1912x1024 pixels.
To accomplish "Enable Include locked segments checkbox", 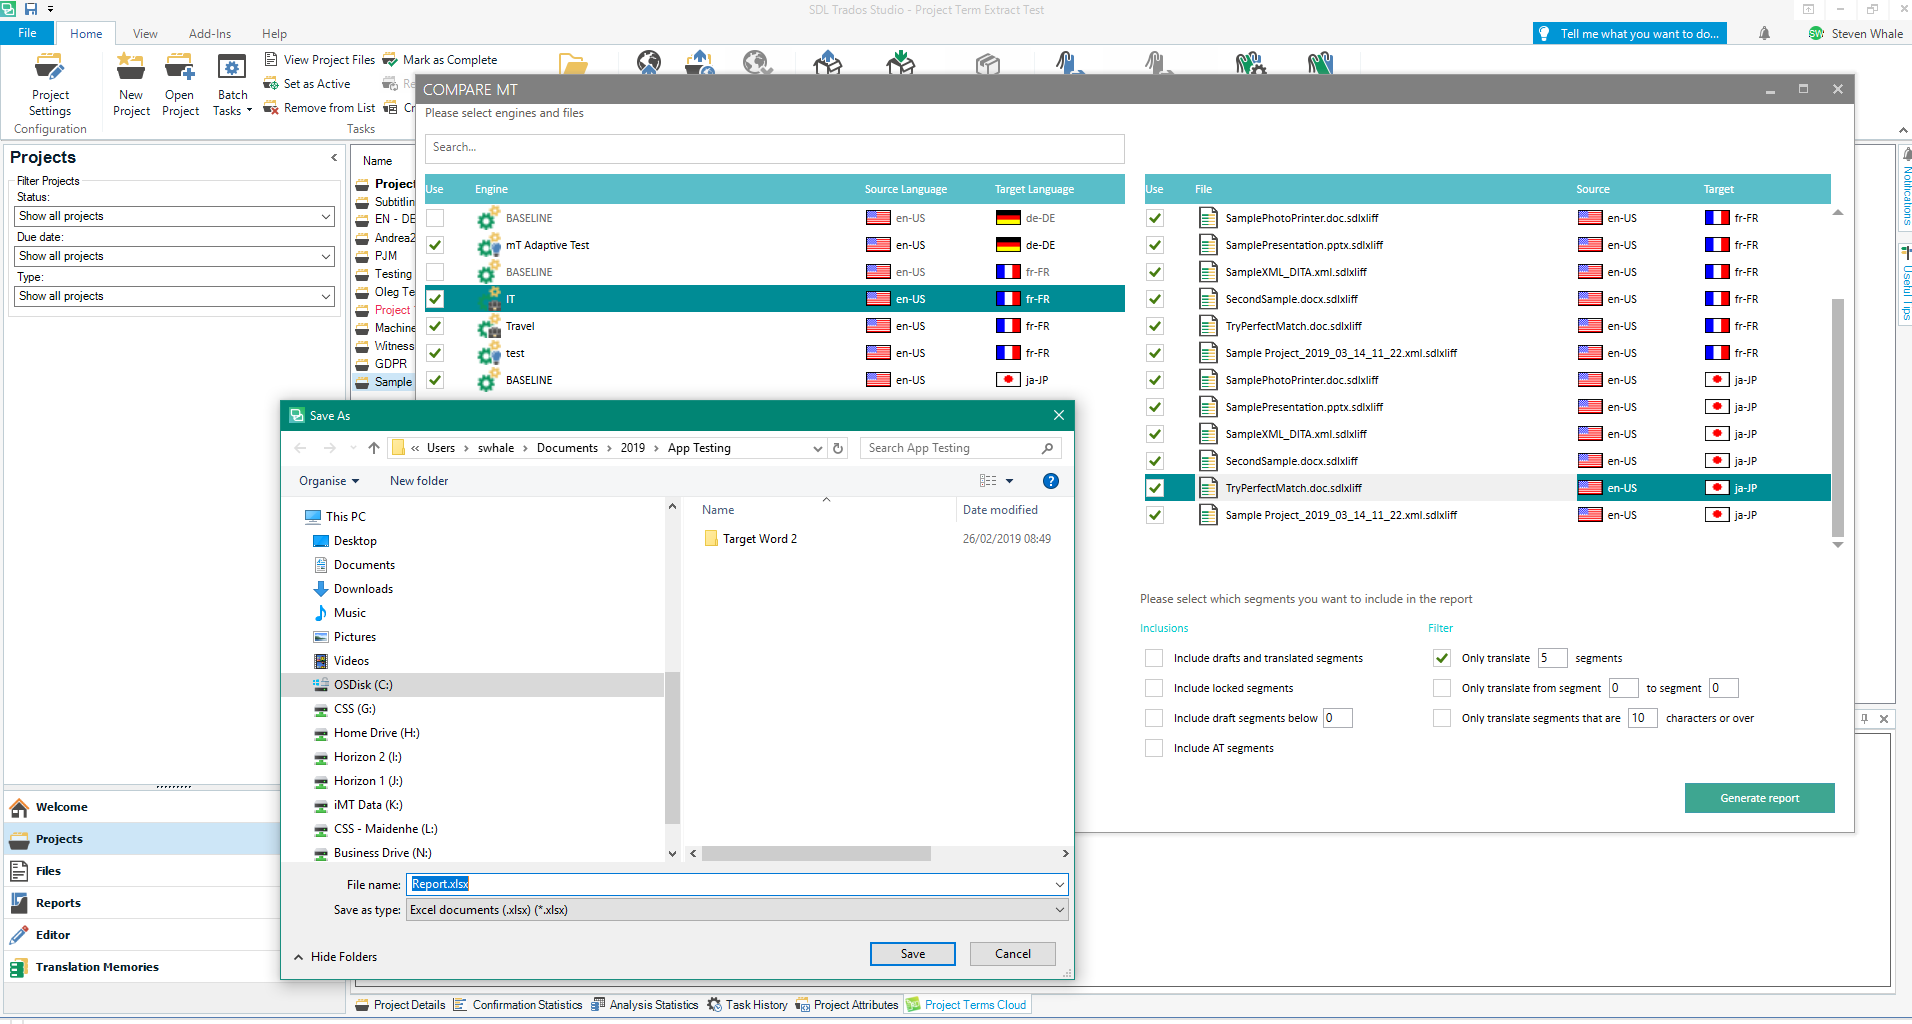I will (1154, 688).
